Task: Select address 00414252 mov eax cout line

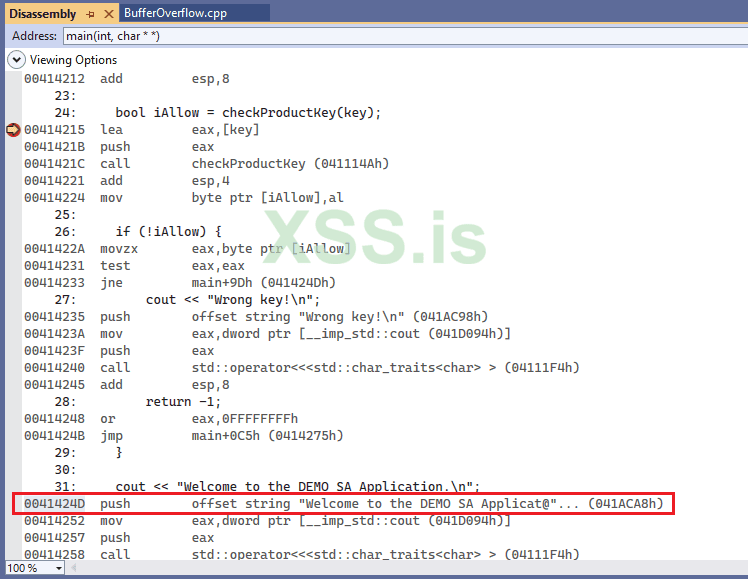Action: 268,521
